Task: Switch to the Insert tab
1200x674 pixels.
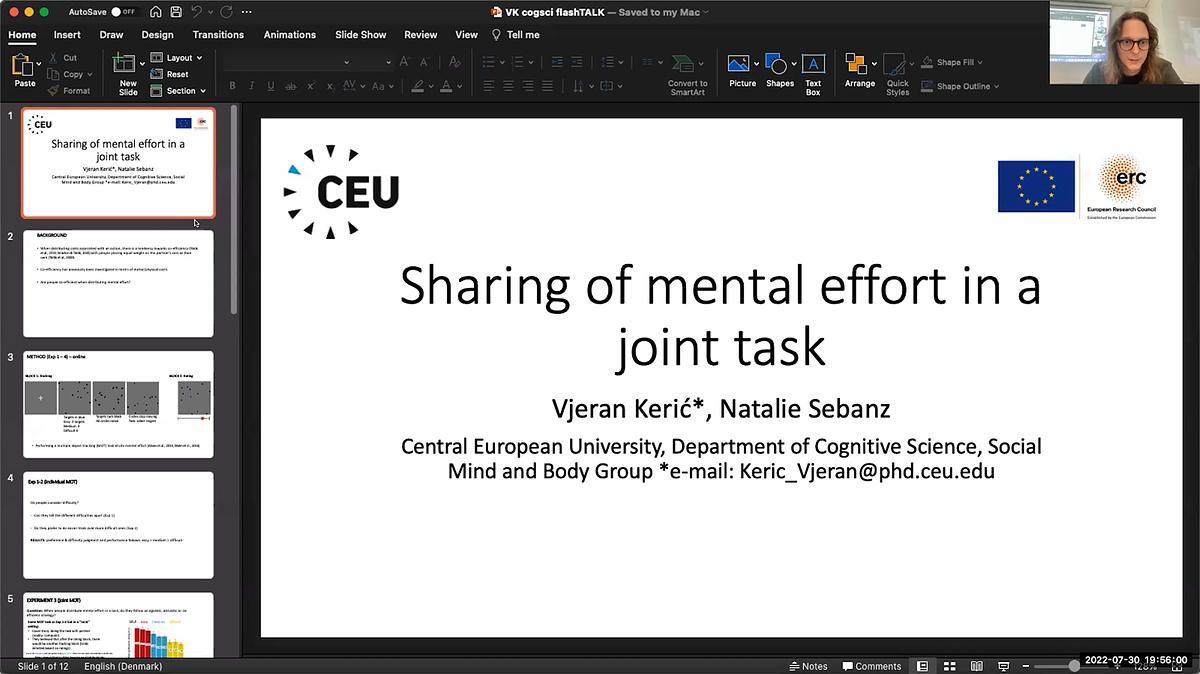Action: click(x=67, y=34)
